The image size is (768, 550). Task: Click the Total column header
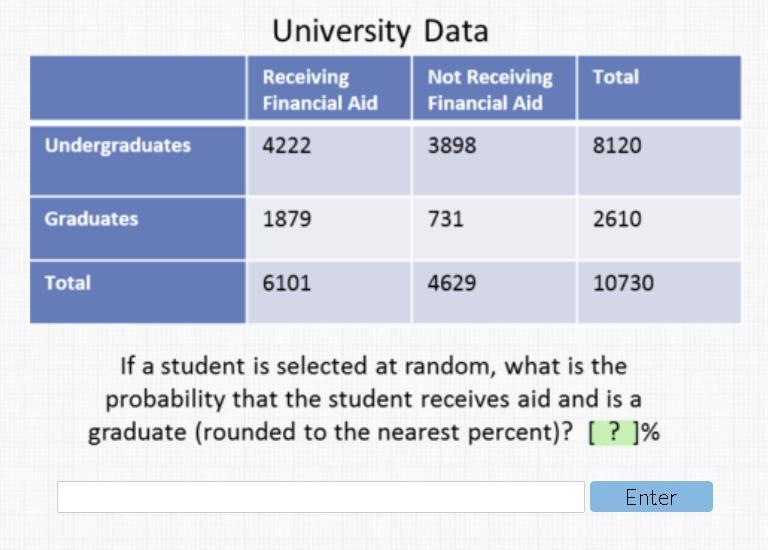(616, 77)
